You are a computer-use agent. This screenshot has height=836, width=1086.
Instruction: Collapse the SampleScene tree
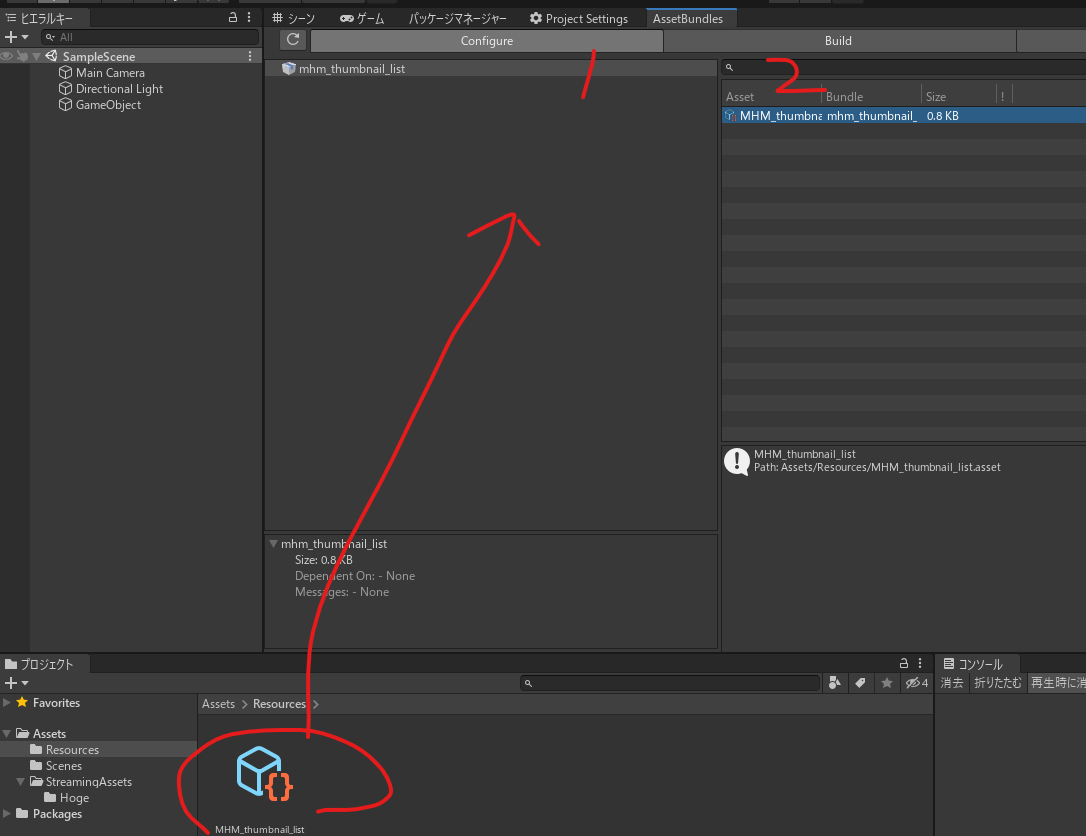tap(37, 56)
